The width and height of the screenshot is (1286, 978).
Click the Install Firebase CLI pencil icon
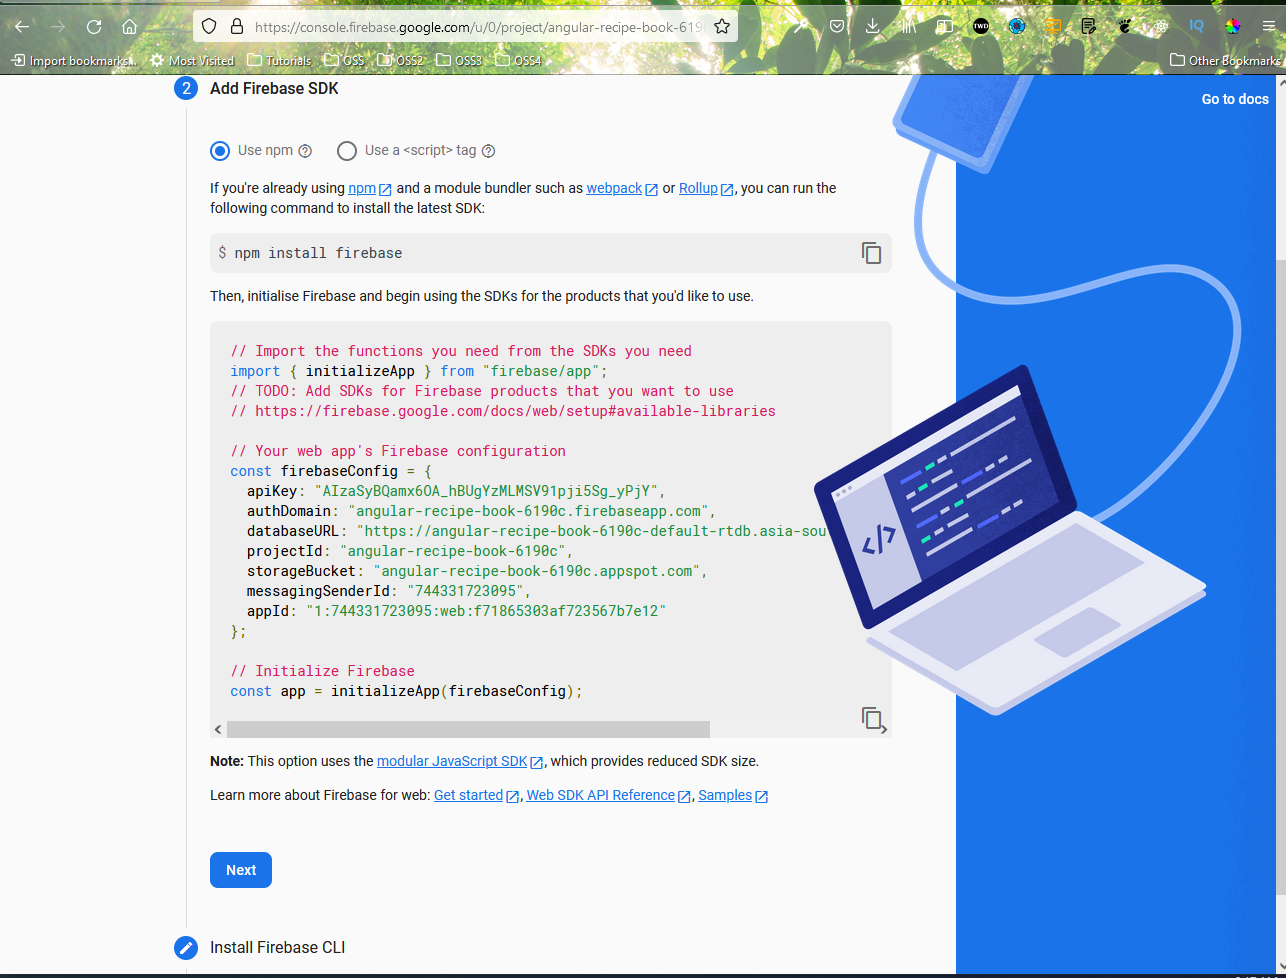coord(186,947)
